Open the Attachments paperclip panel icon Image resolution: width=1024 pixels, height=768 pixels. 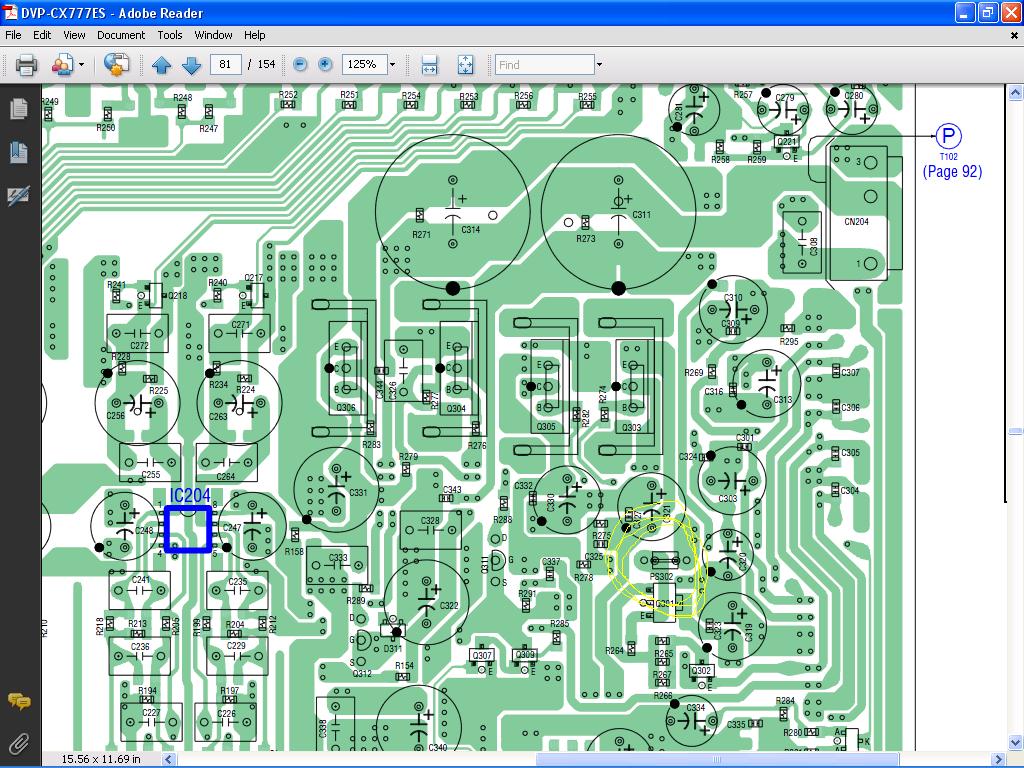tap(19, 744)
